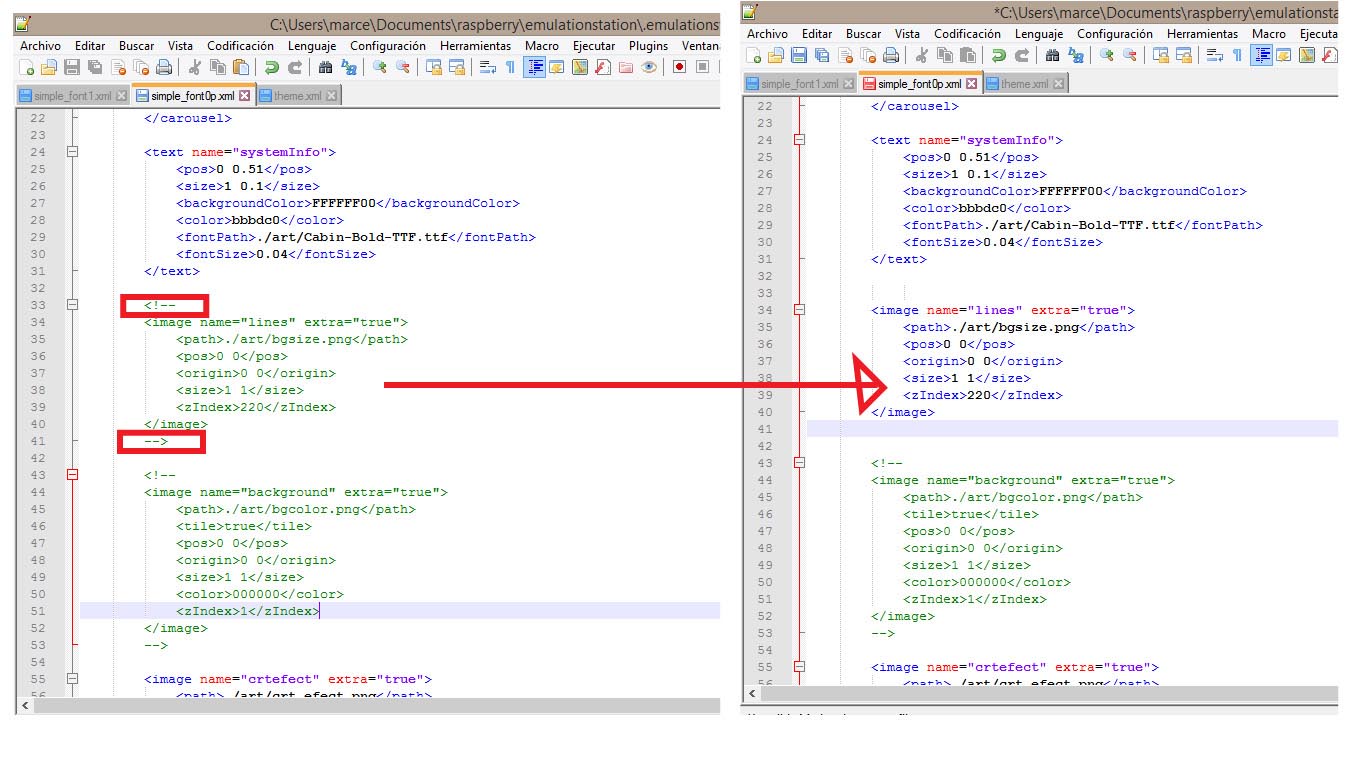The image size is (1349, 781).
Task: Toggle Indent Guide in left window toolbar
Action: pos(534,67)
